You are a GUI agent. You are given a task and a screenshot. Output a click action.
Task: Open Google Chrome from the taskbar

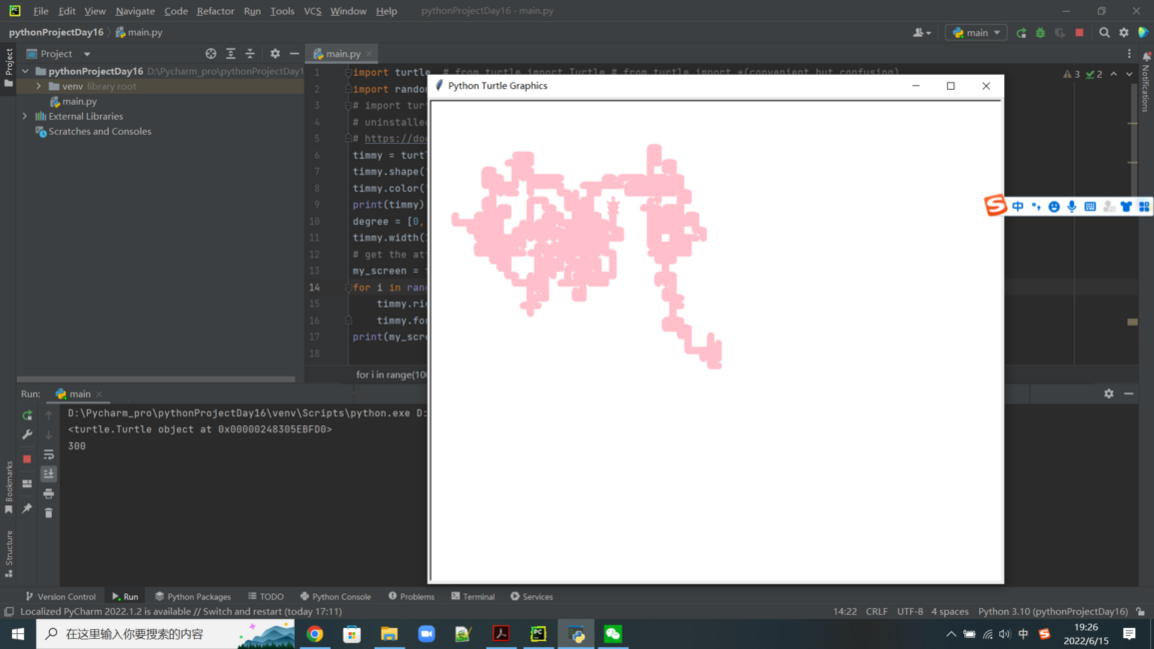click(x=315, y=634)
